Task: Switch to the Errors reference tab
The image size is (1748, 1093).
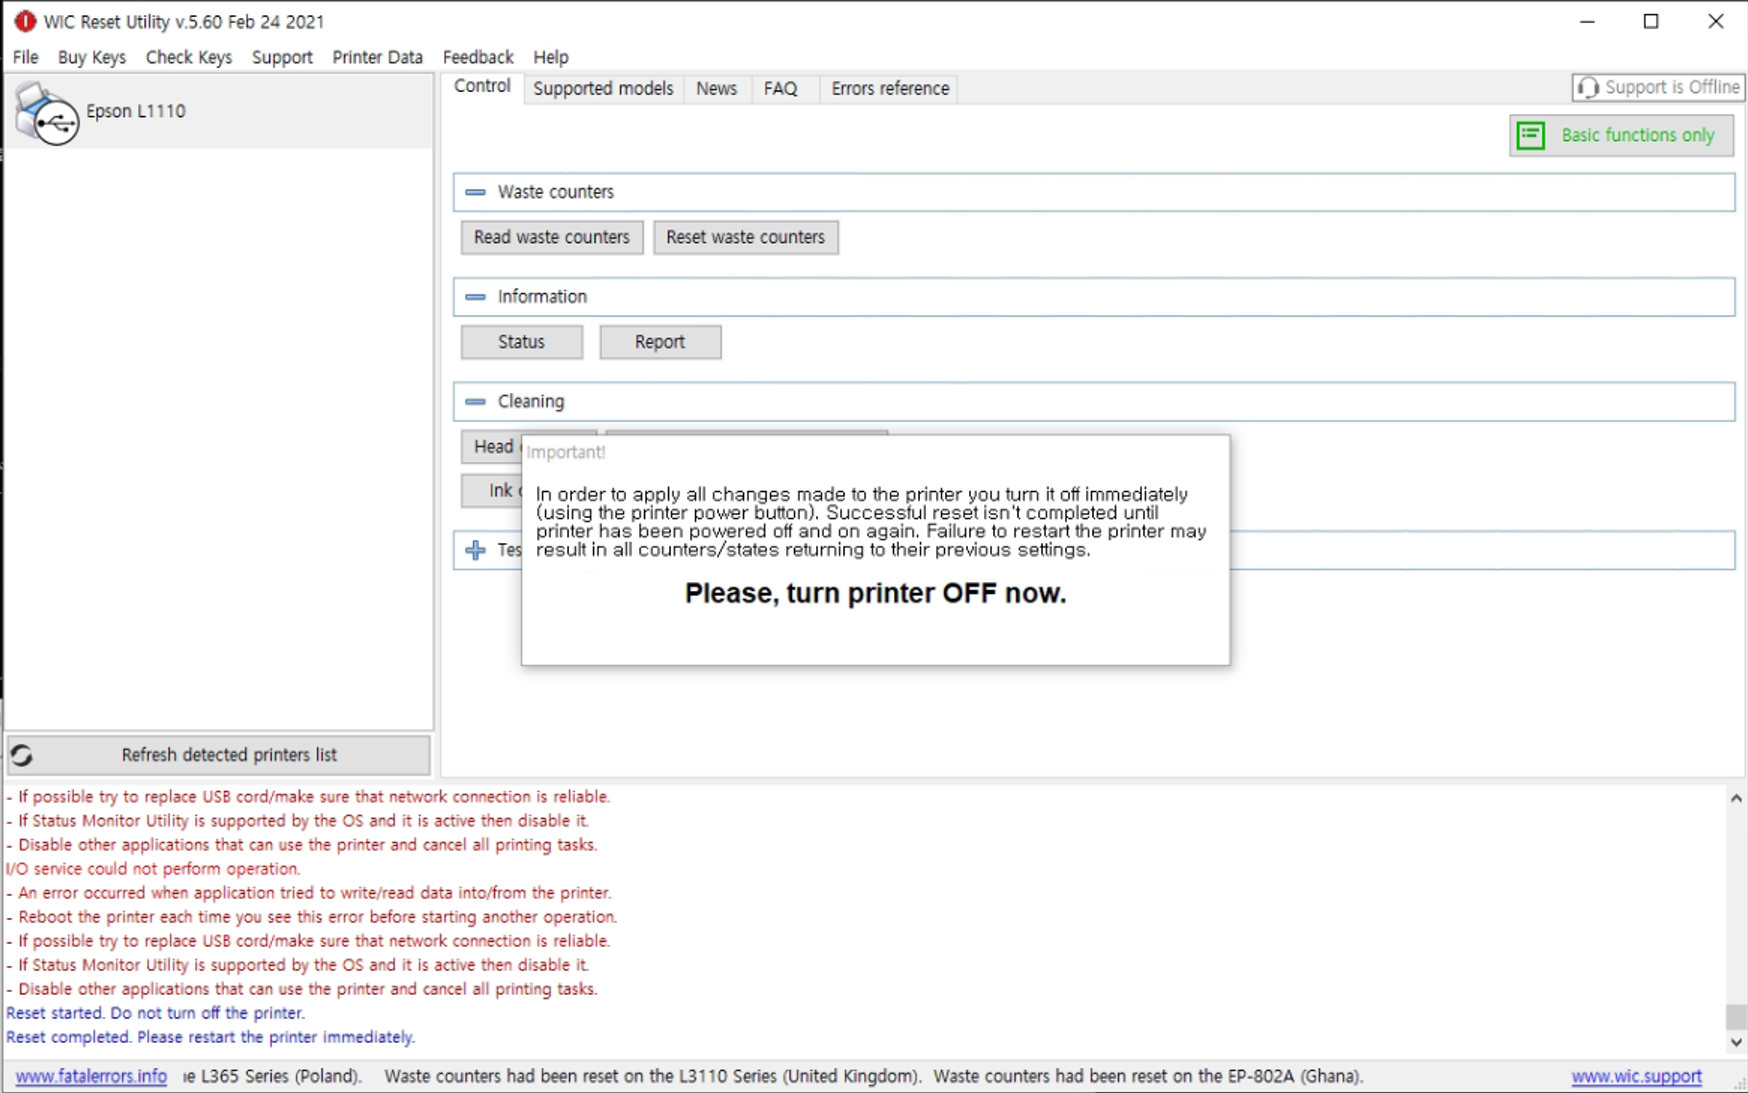Action: (x=890, y=89)
